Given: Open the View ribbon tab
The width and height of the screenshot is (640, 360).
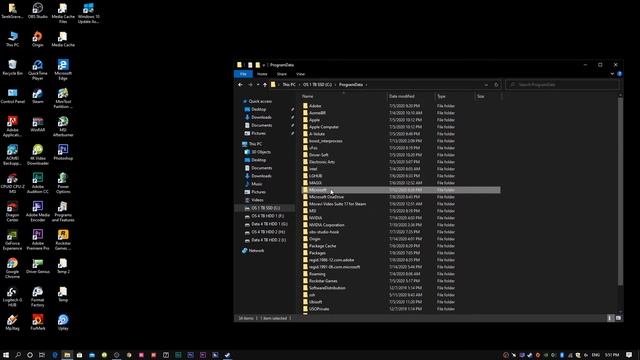Looking at the screenshot, I should pos(300,74).
